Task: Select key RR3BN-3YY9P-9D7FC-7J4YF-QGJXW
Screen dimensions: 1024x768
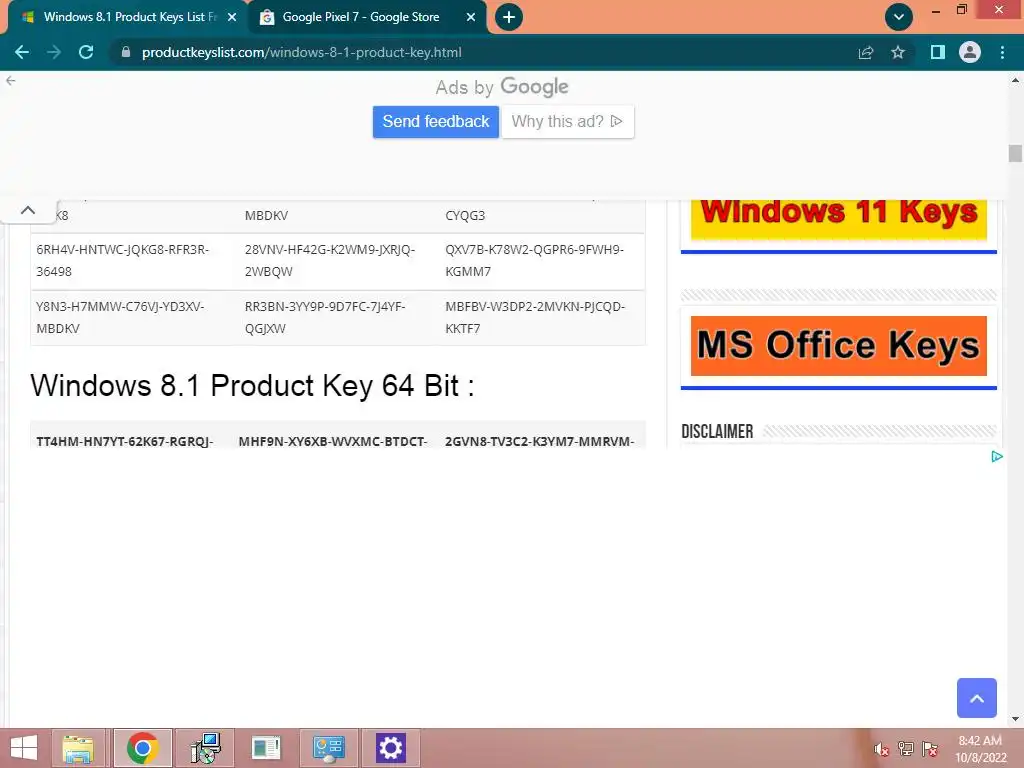Action: (325, 317)
